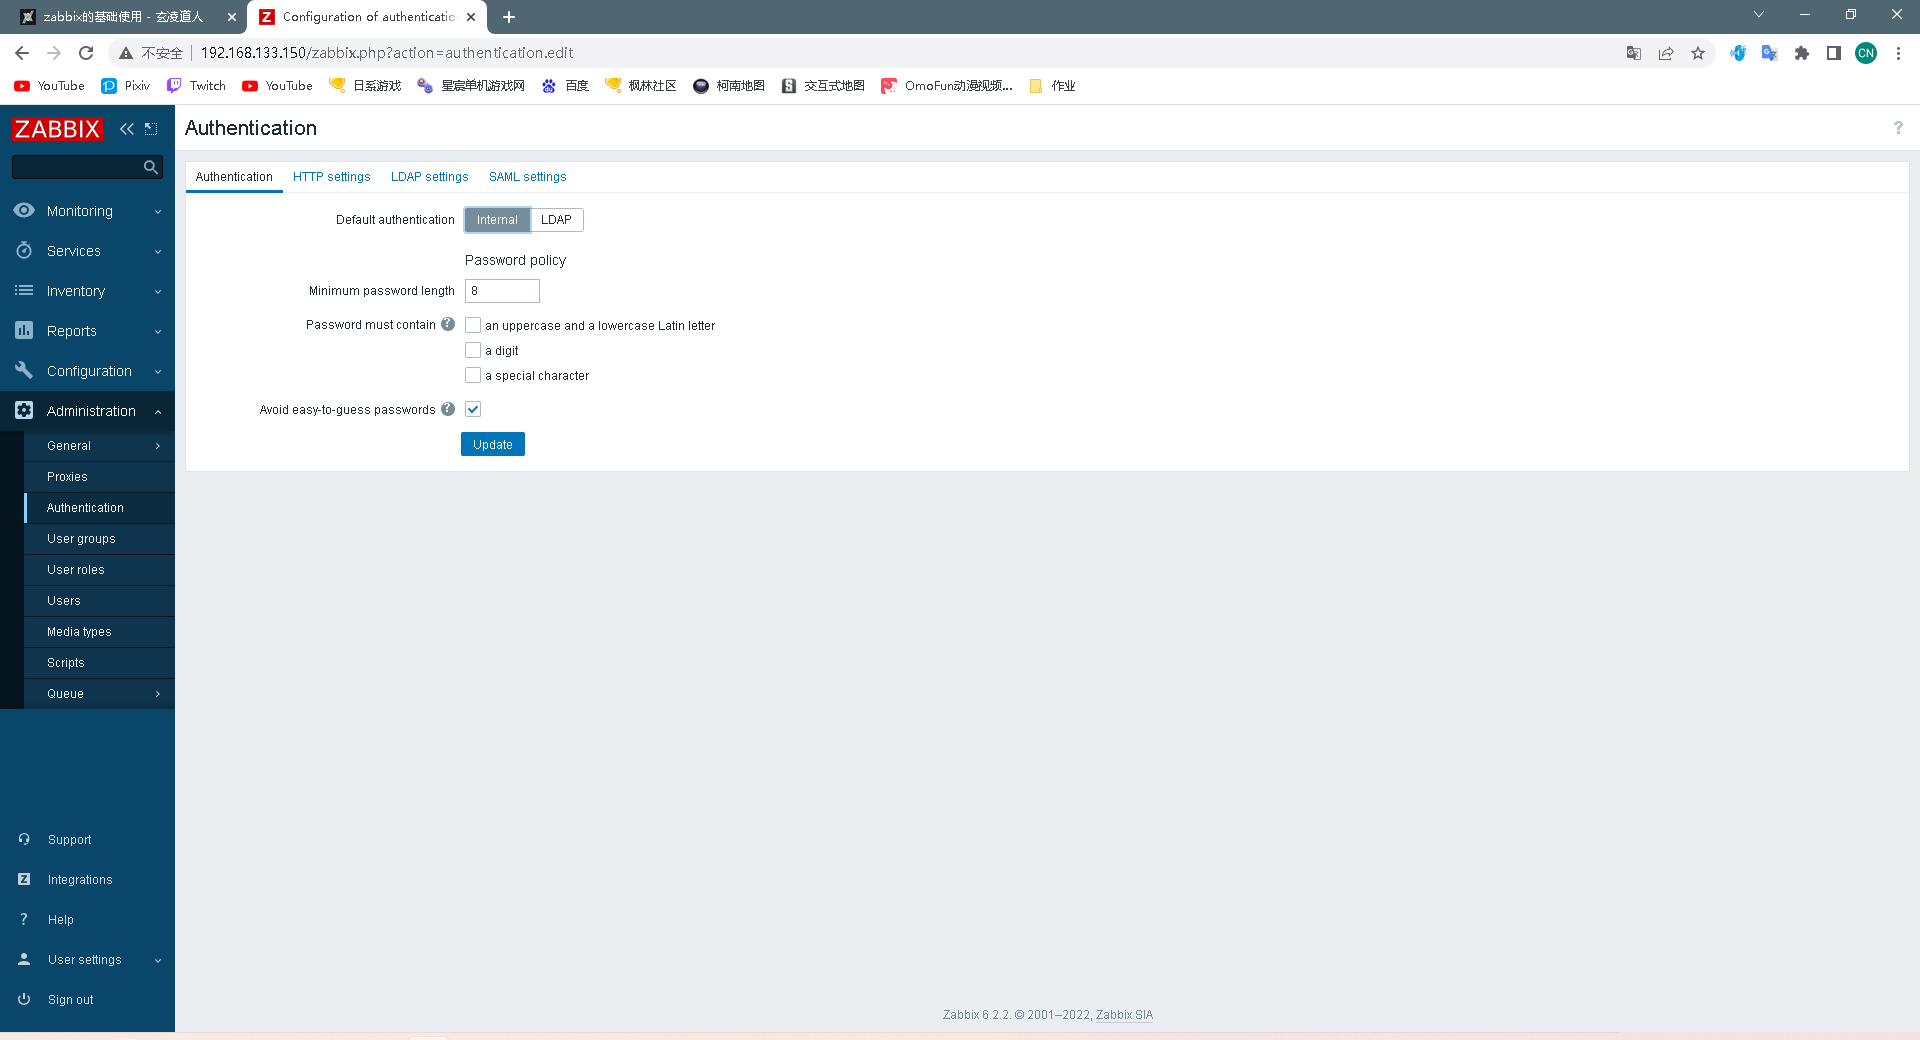The image size is (1920, 1040).
Task: Open browser extensions puzzle icon
Action: [x=1802, y=53]
